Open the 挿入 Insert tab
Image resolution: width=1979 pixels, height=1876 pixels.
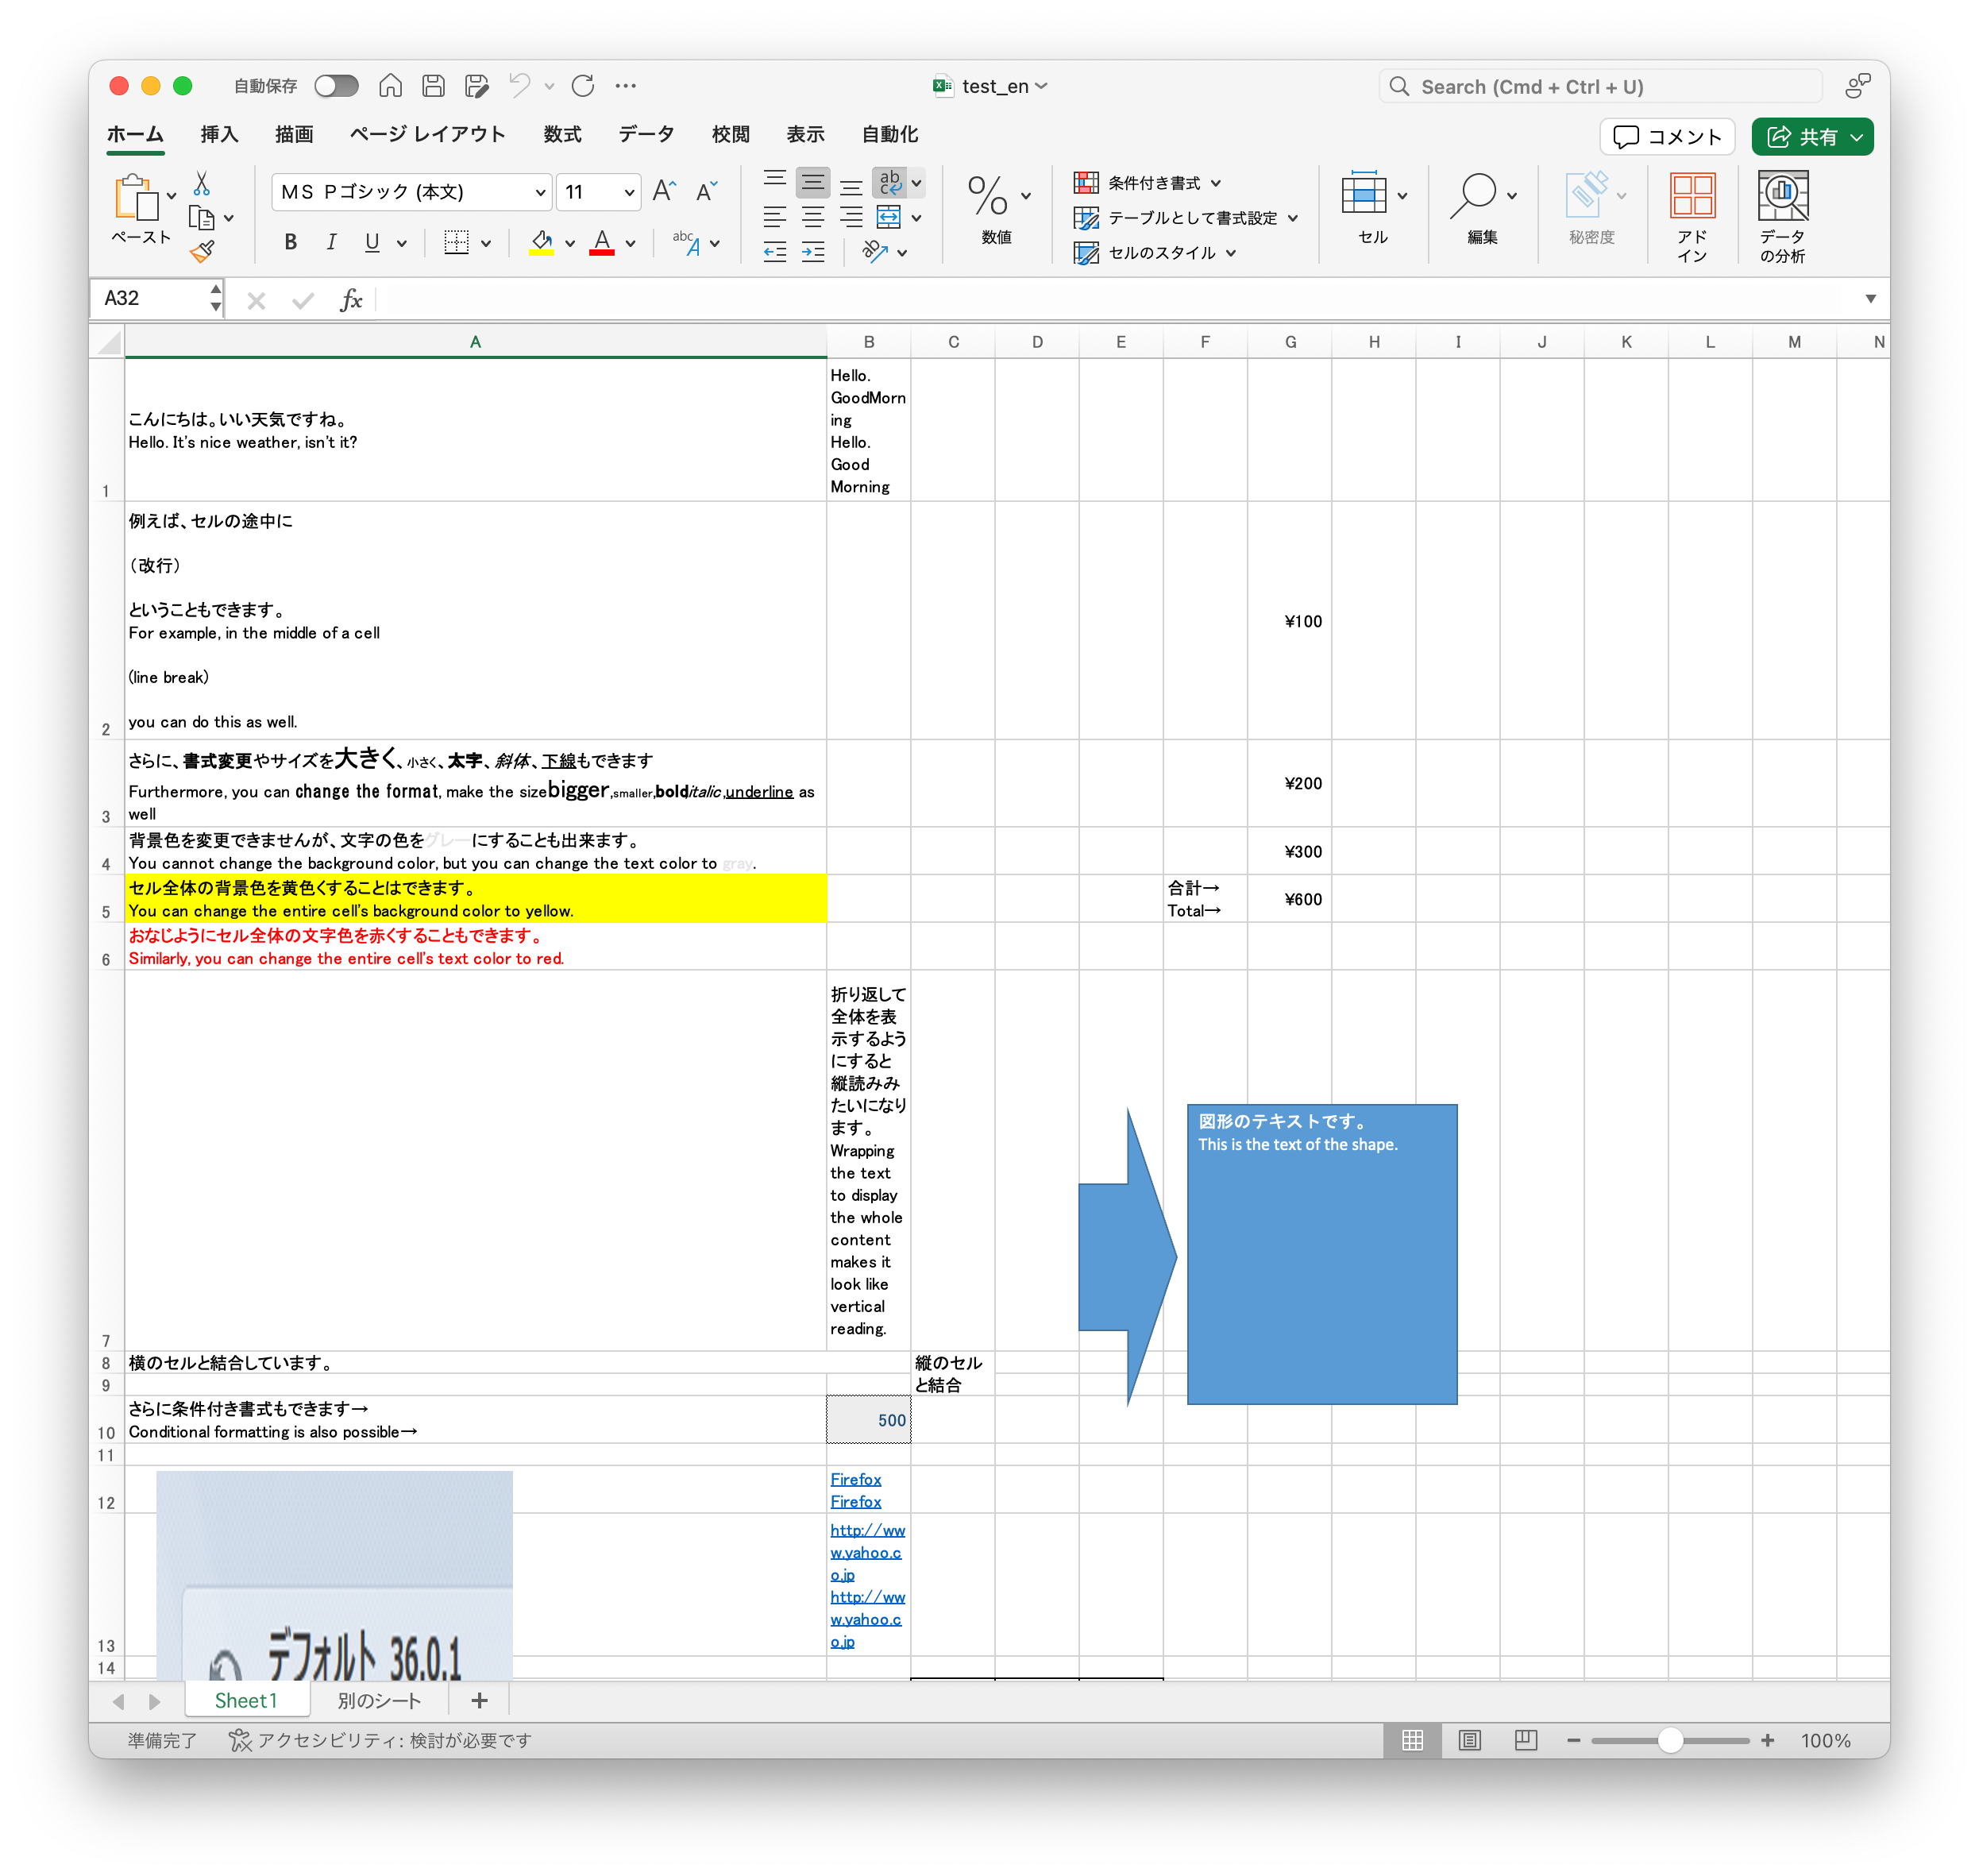point(219,135)
